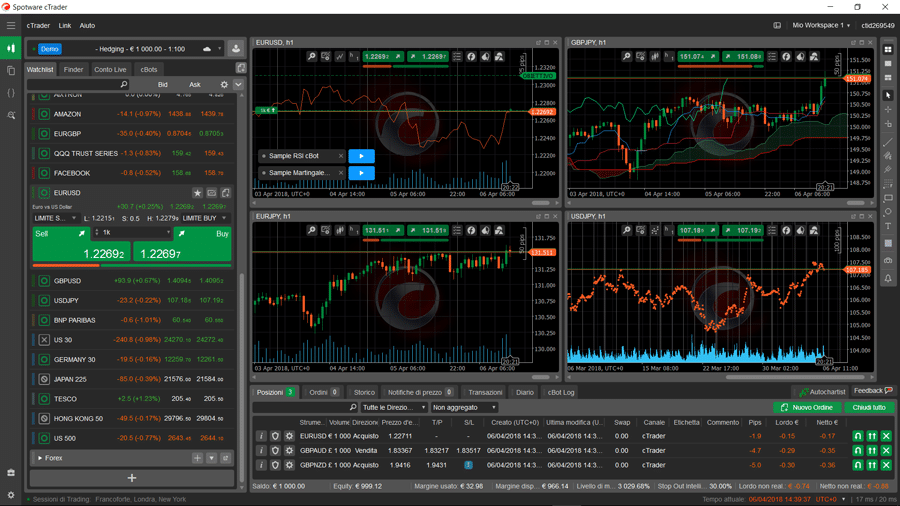
Task: Open the hamburger main menu
Action: pyautogui.click(x=11, y=25)
